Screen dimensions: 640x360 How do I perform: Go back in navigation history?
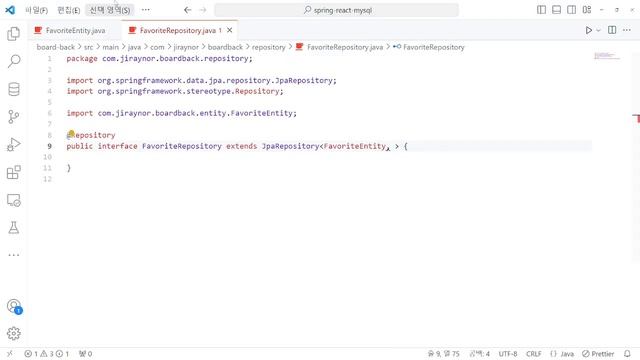coord(187,10)
